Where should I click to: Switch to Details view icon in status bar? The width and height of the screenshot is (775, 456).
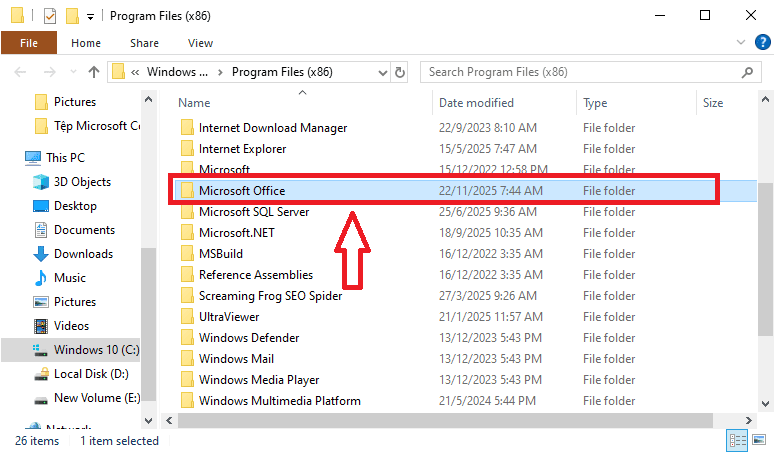click(737, 441)
